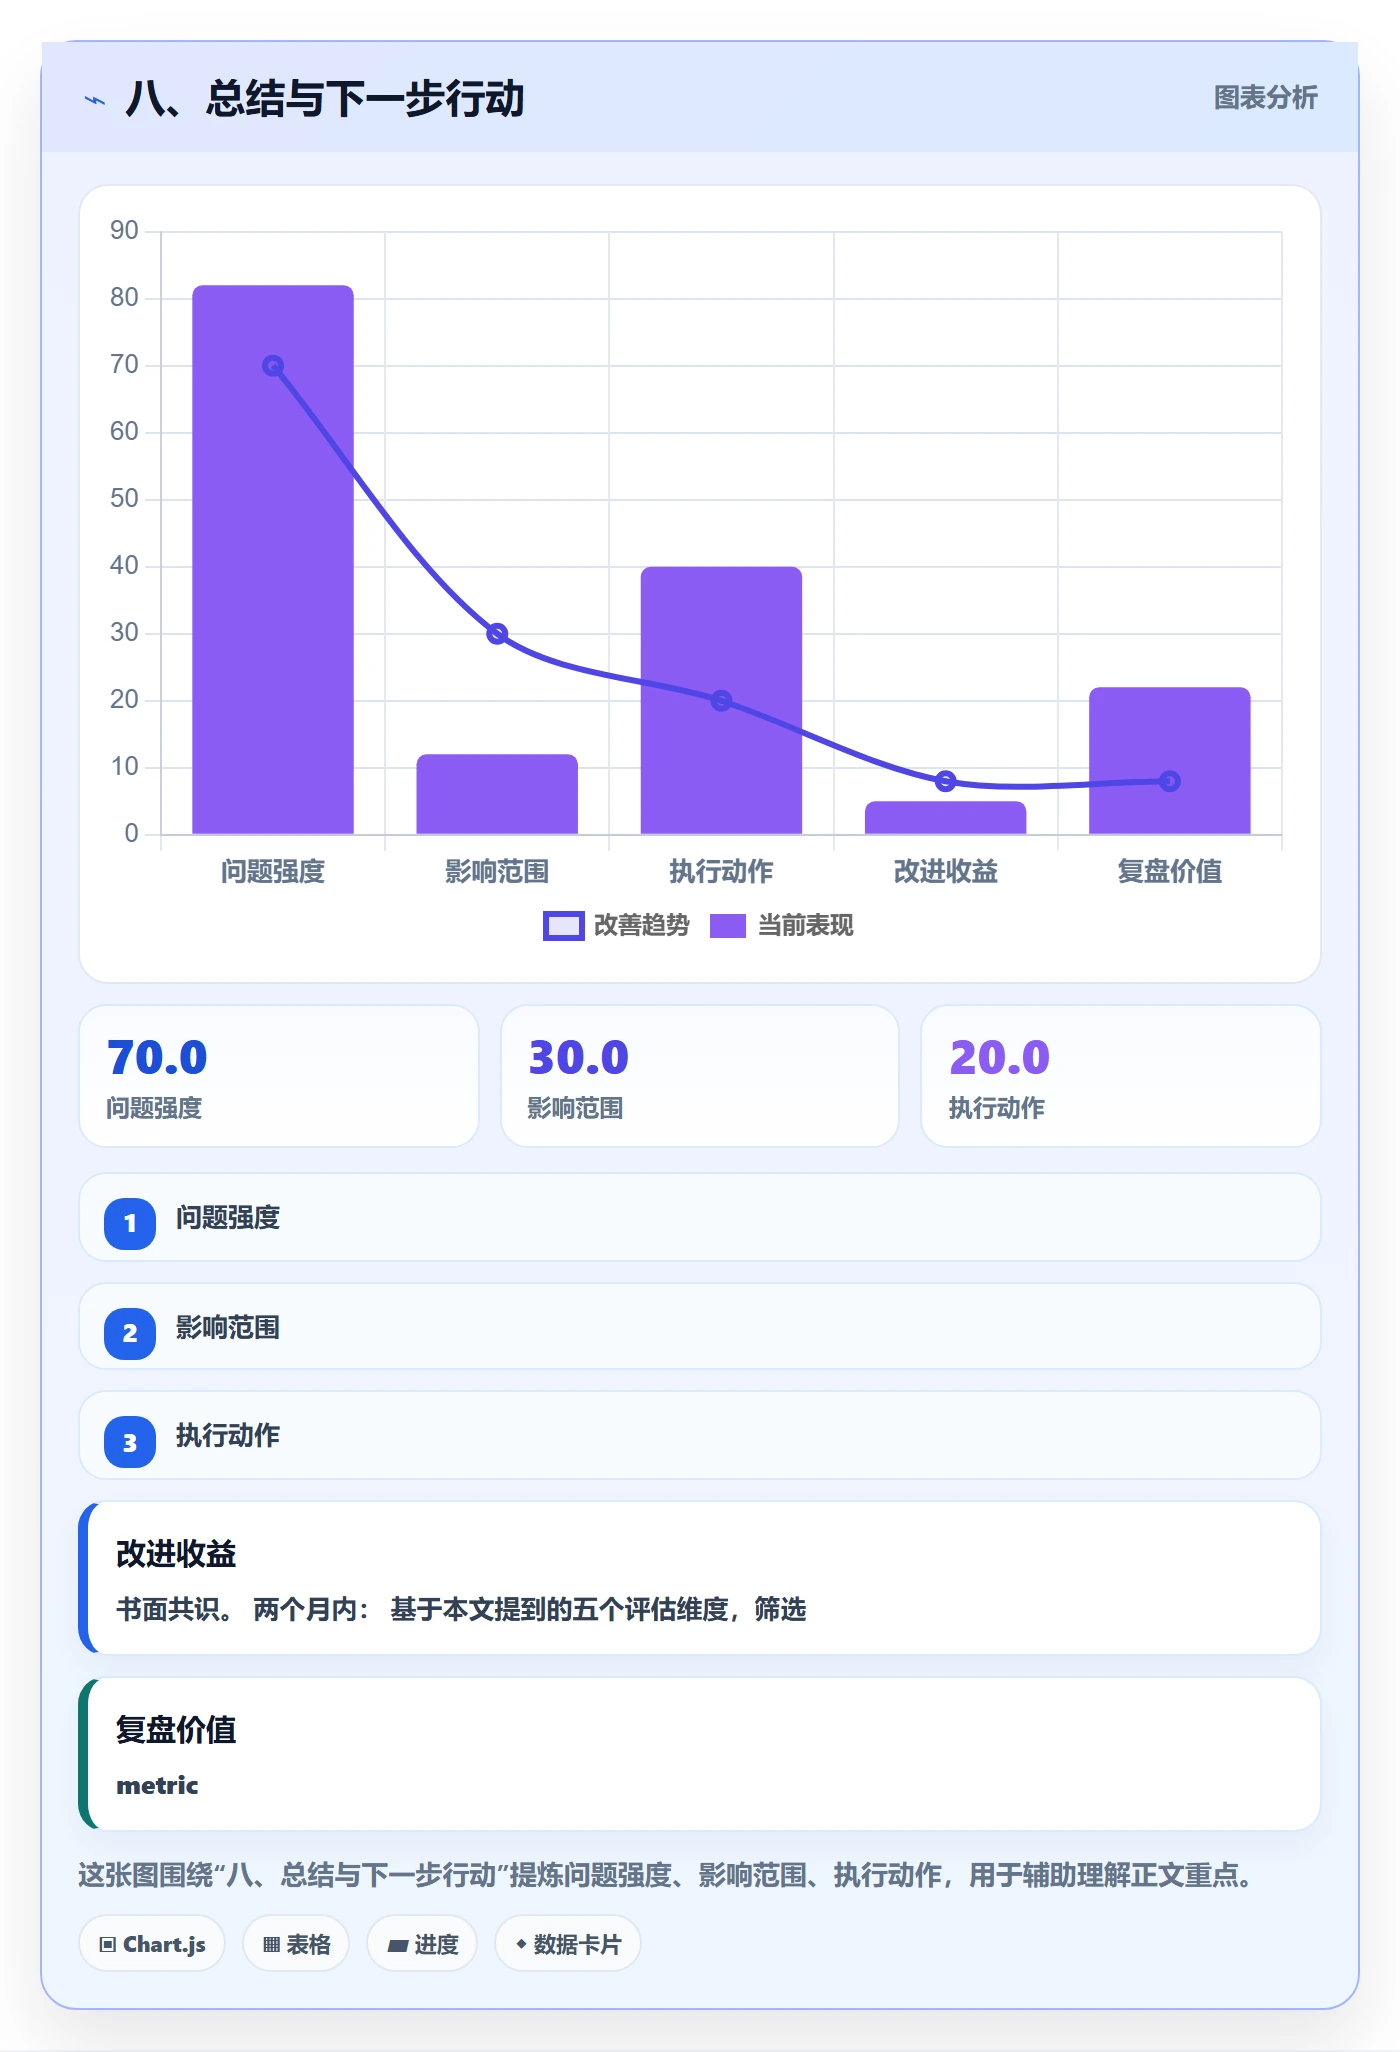Click the 书面共识 description text
1400x2052 pixels.
point(461,1609)
